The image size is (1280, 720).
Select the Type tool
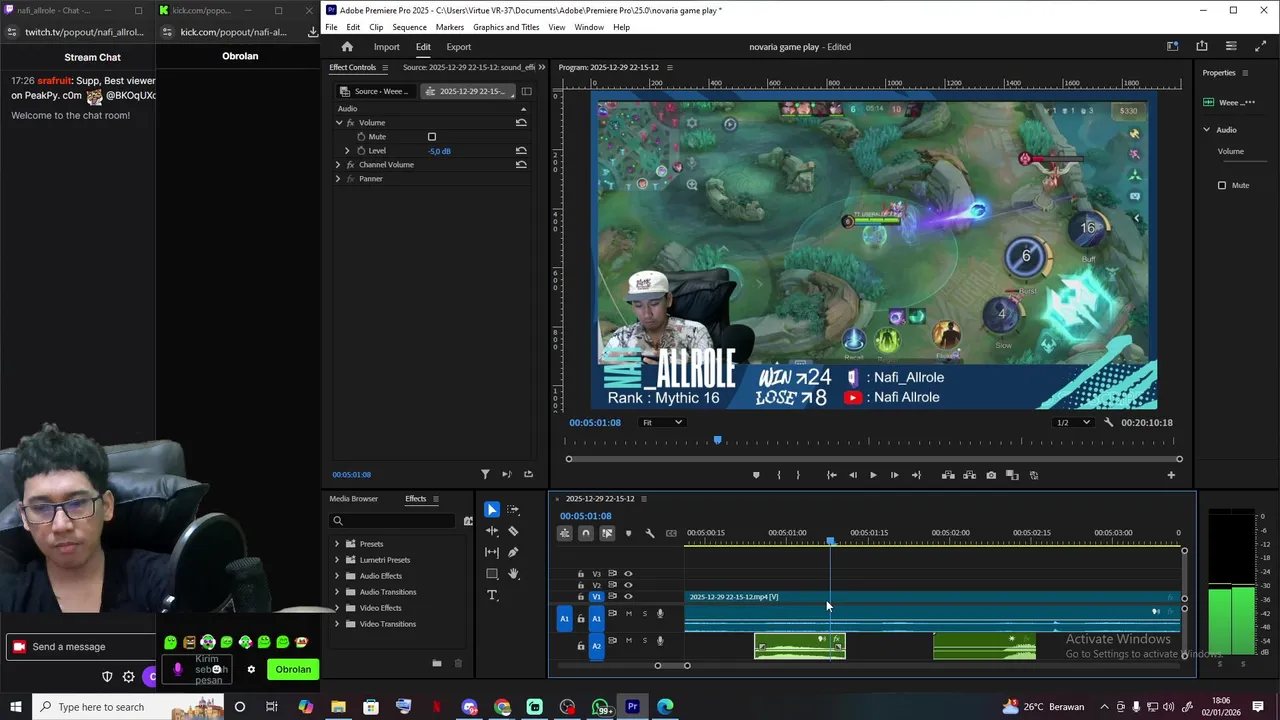[492, 595]
